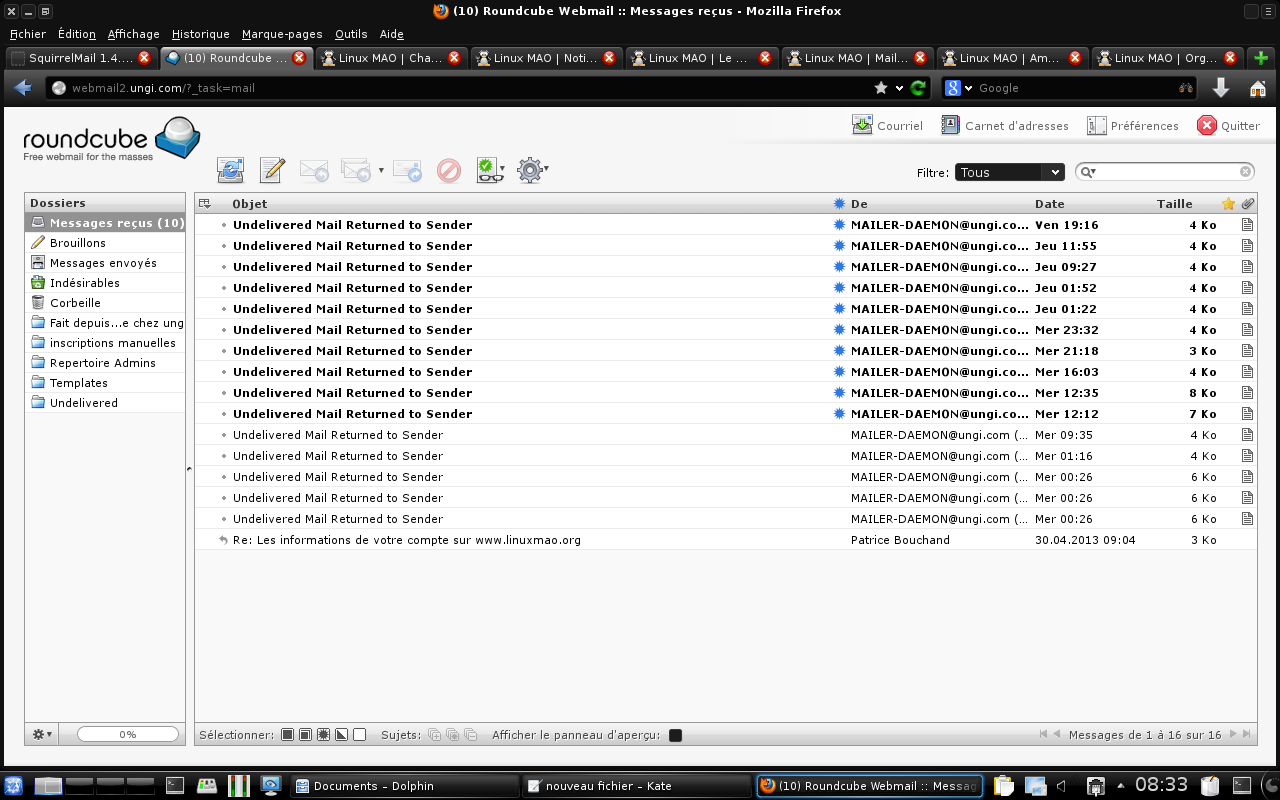This screenshot has width=1280, height=800.
Task: Open the Brouillons folder
Action: [x=105, y=243]
